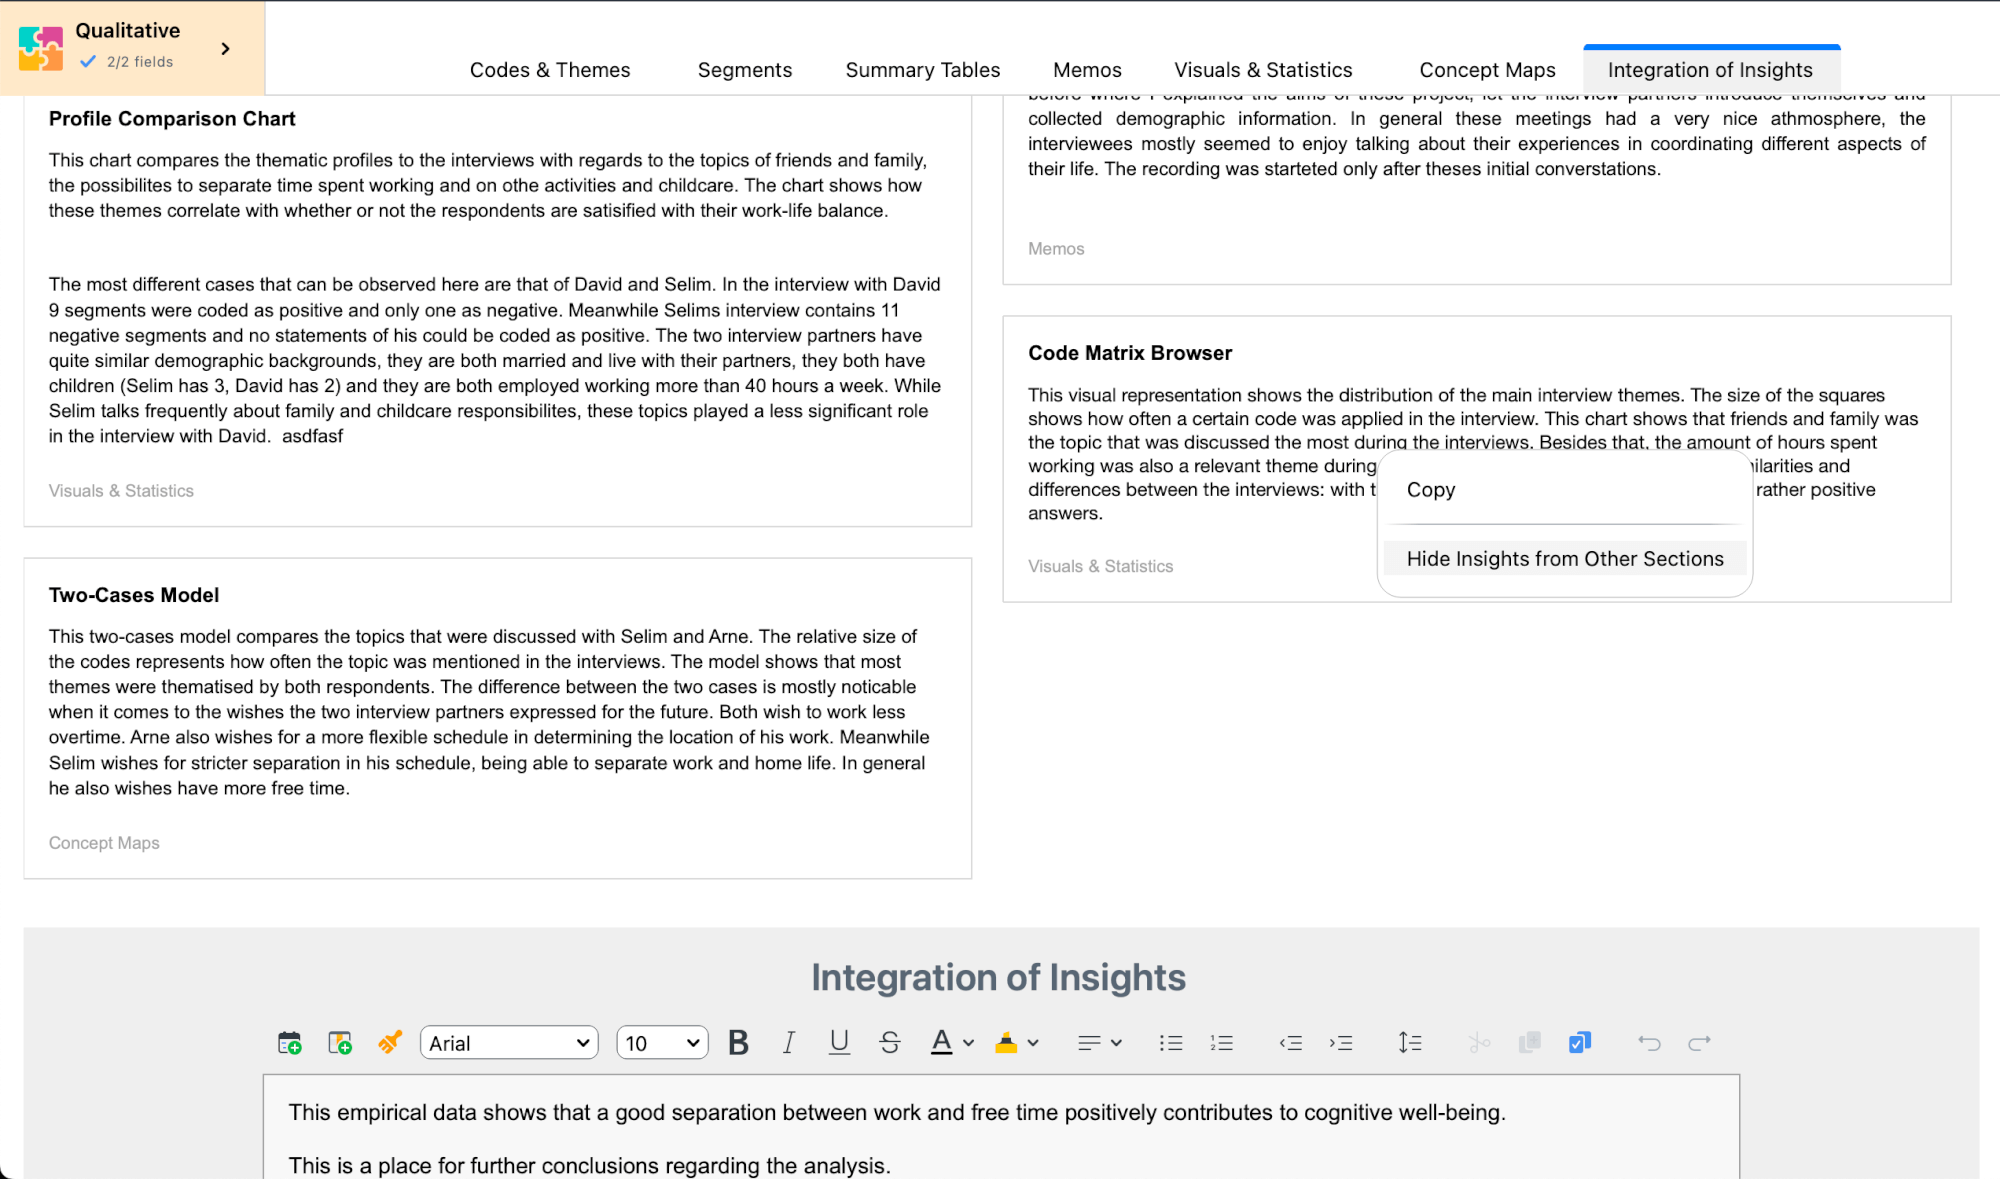Open the font size 10 dropdown

pos(662,1043)
